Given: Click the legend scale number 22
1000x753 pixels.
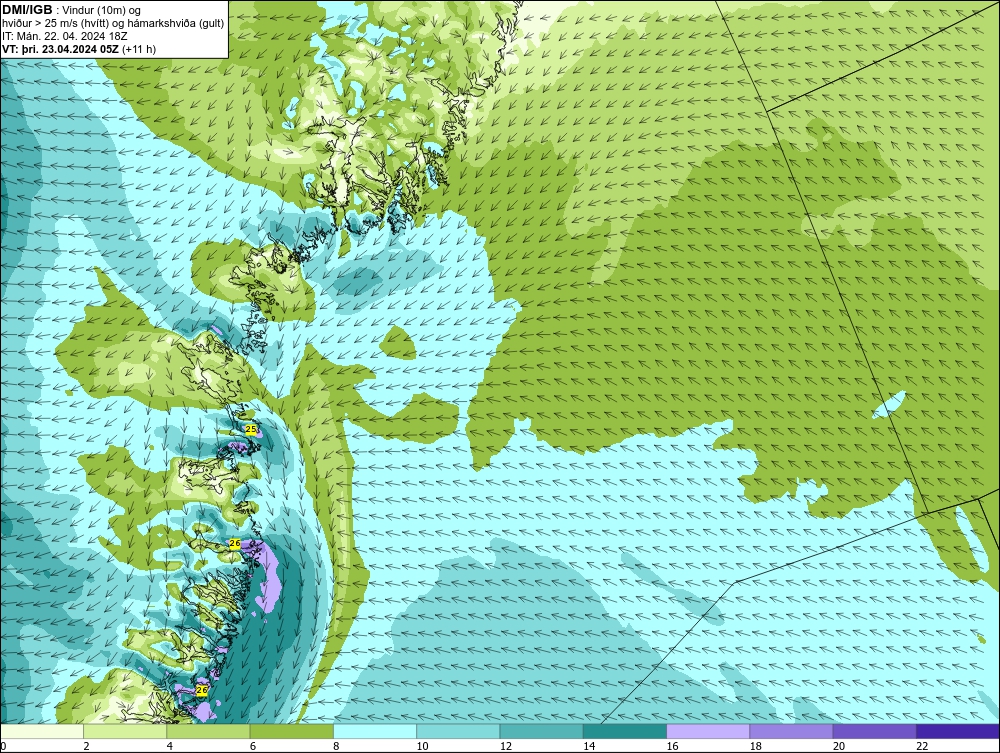Looking at the screenshot, I should point(922,746).
